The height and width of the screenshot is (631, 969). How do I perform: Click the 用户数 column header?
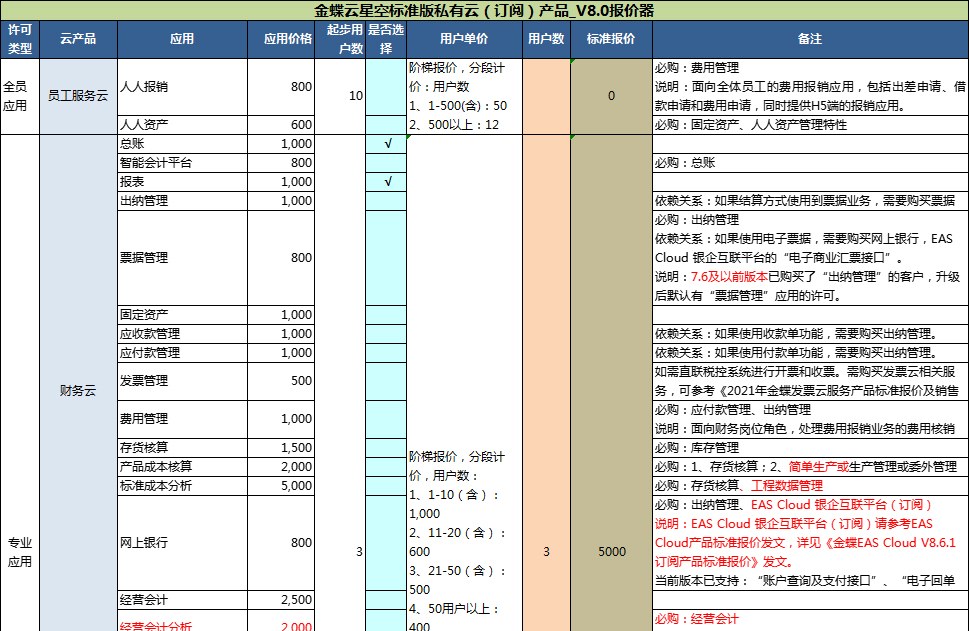[x=546, y=39]
